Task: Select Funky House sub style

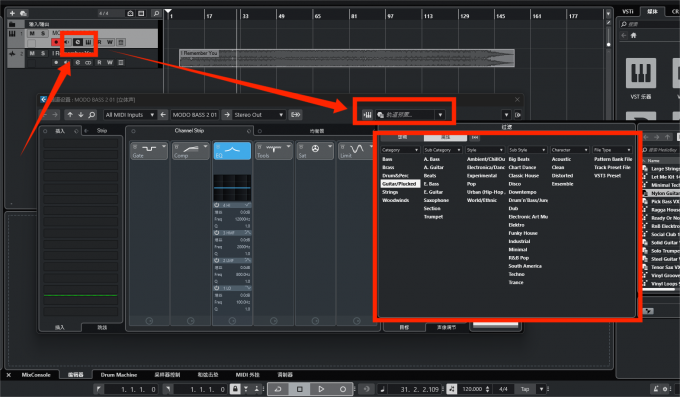Action: (x=523, y=233)
